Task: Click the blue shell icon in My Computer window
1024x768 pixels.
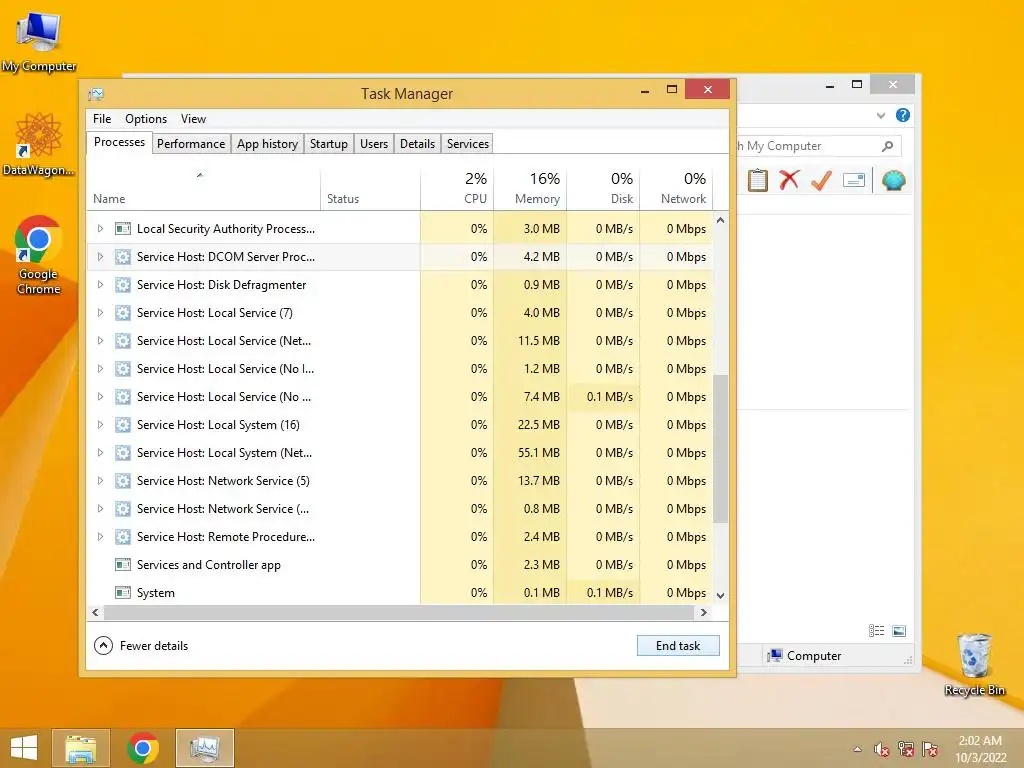Action: pyautogui.click(x=893, y=180)
